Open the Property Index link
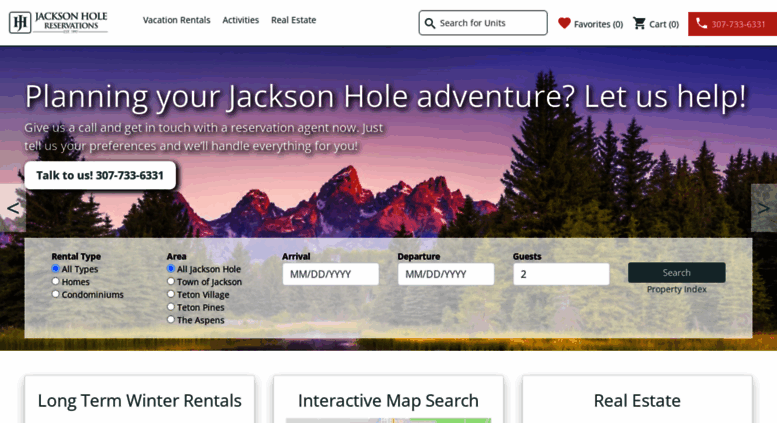Image resolution: width=777 pixels, height=423 pixels. [676, 289]
